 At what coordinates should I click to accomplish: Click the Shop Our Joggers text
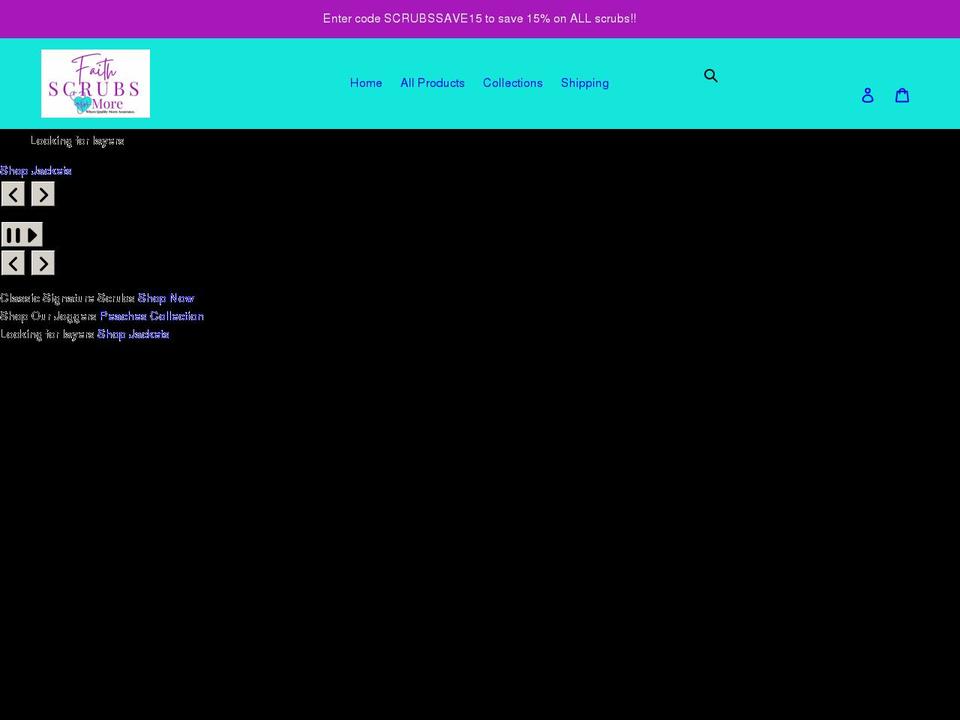click(48, 316)
